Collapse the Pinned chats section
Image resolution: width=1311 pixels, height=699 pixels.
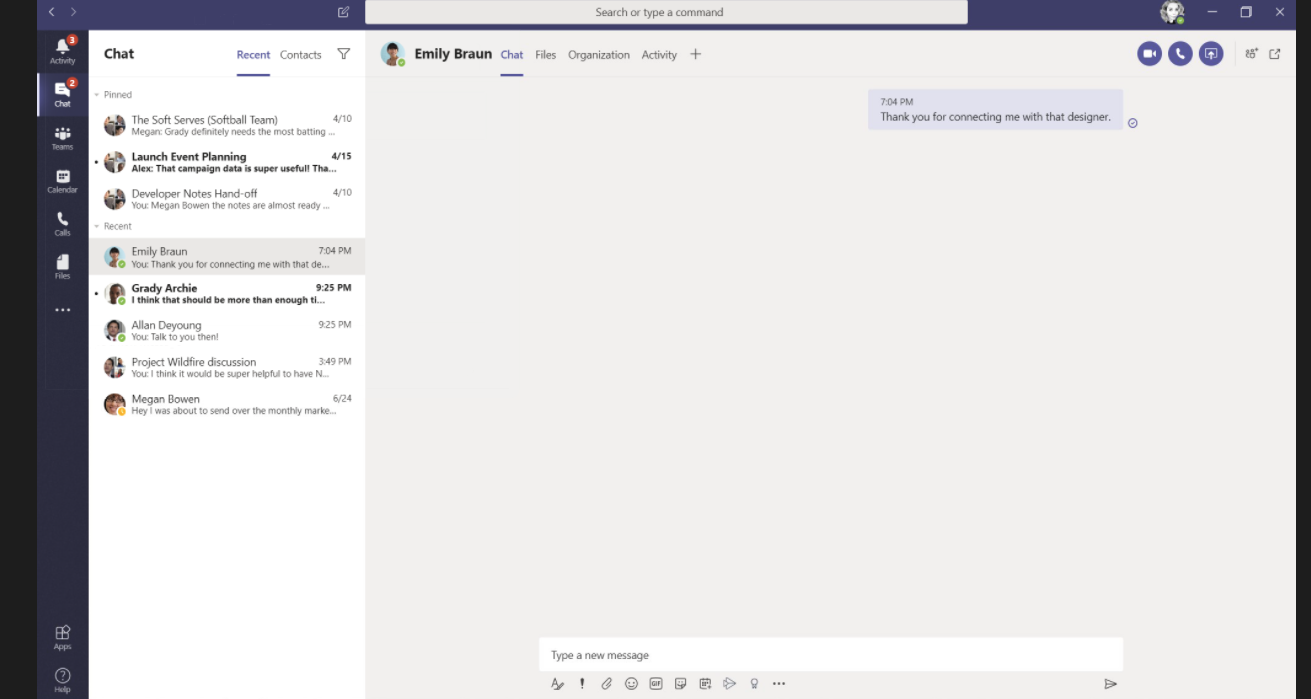coord(99,94)
